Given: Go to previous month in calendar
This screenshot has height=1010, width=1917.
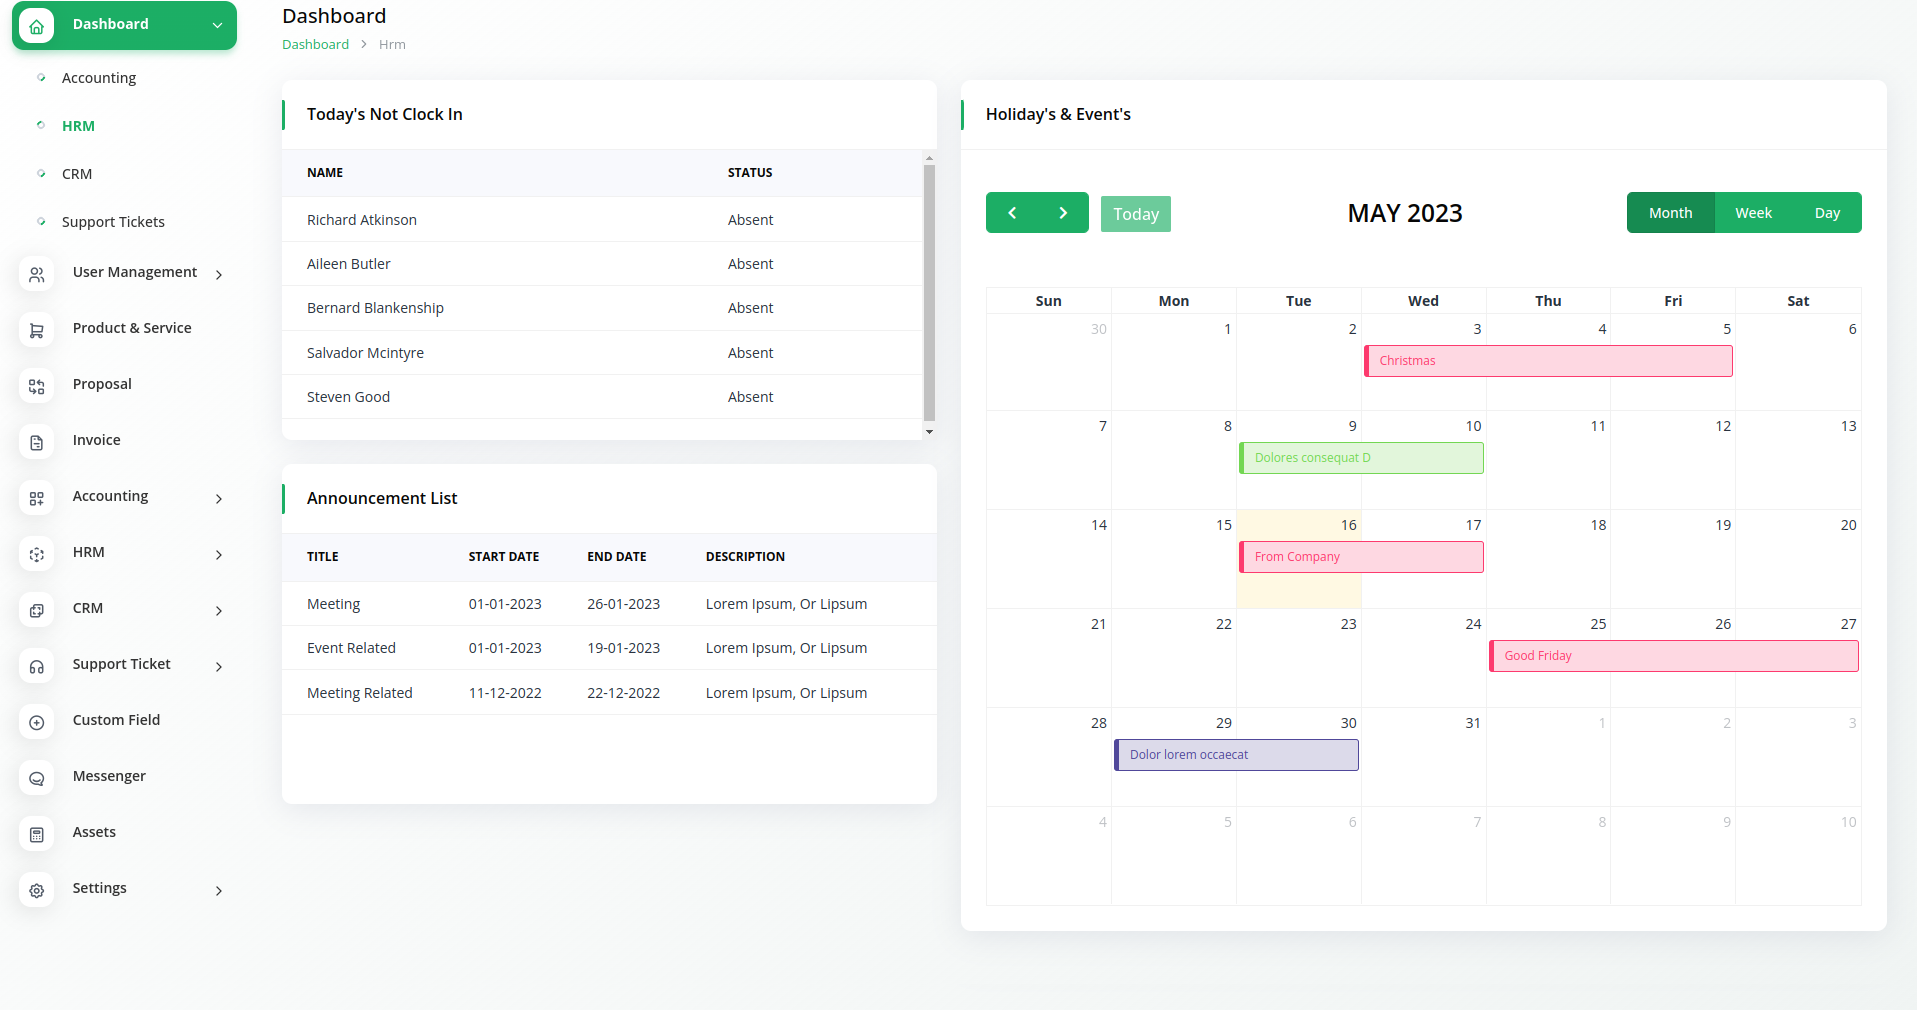Looking at the screenshot, I should coord(1012,213).
